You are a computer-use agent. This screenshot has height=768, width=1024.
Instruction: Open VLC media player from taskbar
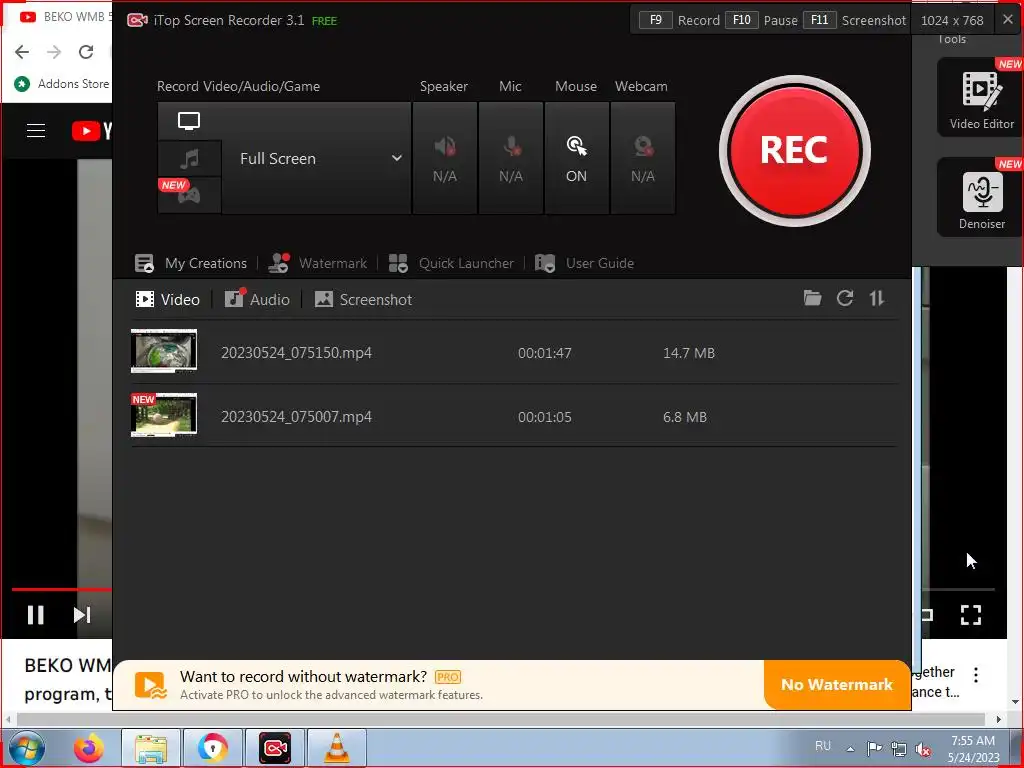point(337,748)
